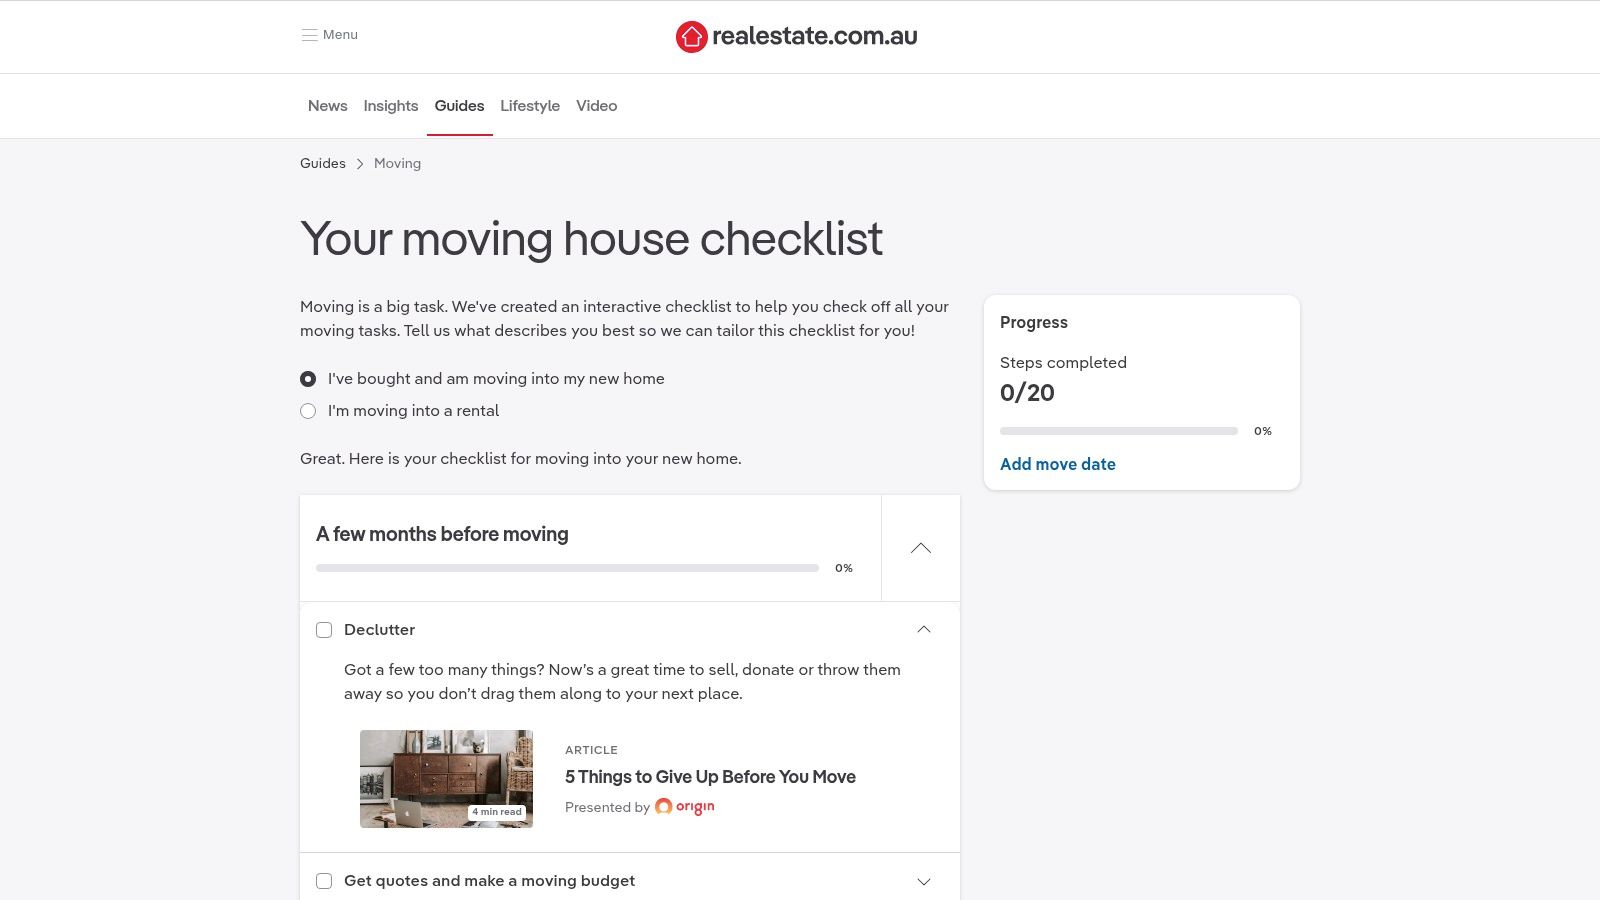Click the '0/20' steps completed value
The height and width of the screenshot is (900, 1600).
click(x=1027, y=393)
